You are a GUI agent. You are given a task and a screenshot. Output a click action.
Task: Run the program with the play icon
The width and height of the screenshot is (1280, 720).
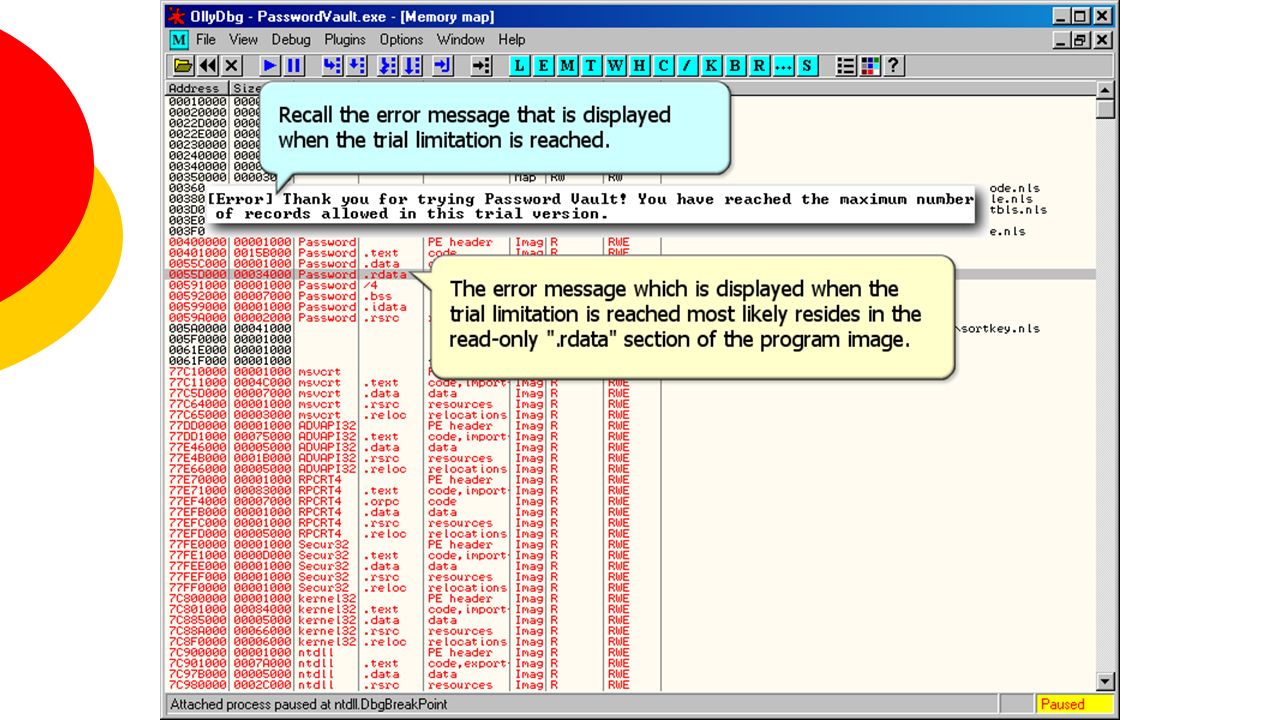tap(270, 66)
